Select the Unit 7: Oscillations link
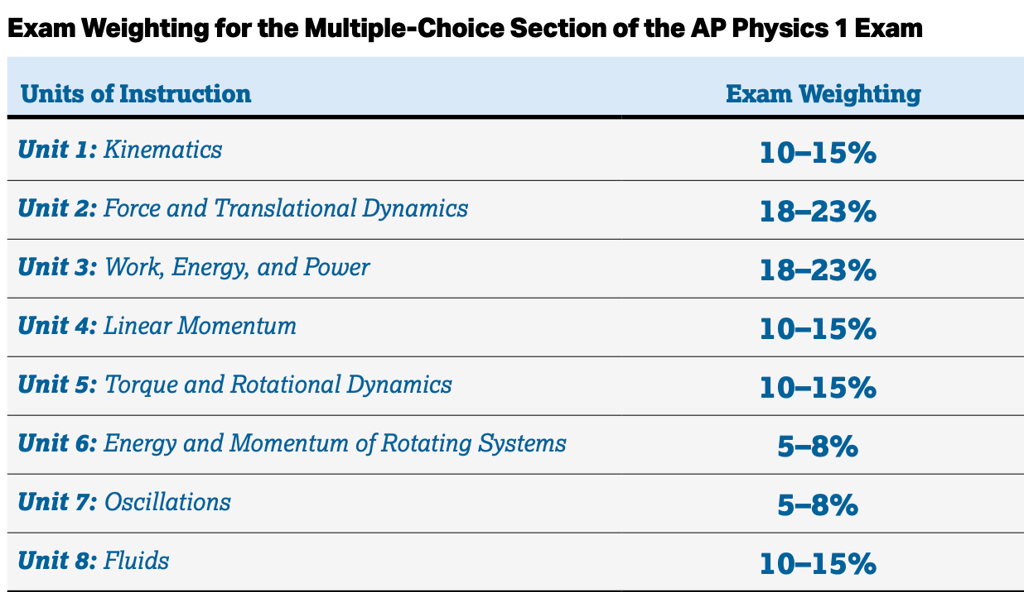This screenshot has height=592, width=1024. (x=124, y=502)
